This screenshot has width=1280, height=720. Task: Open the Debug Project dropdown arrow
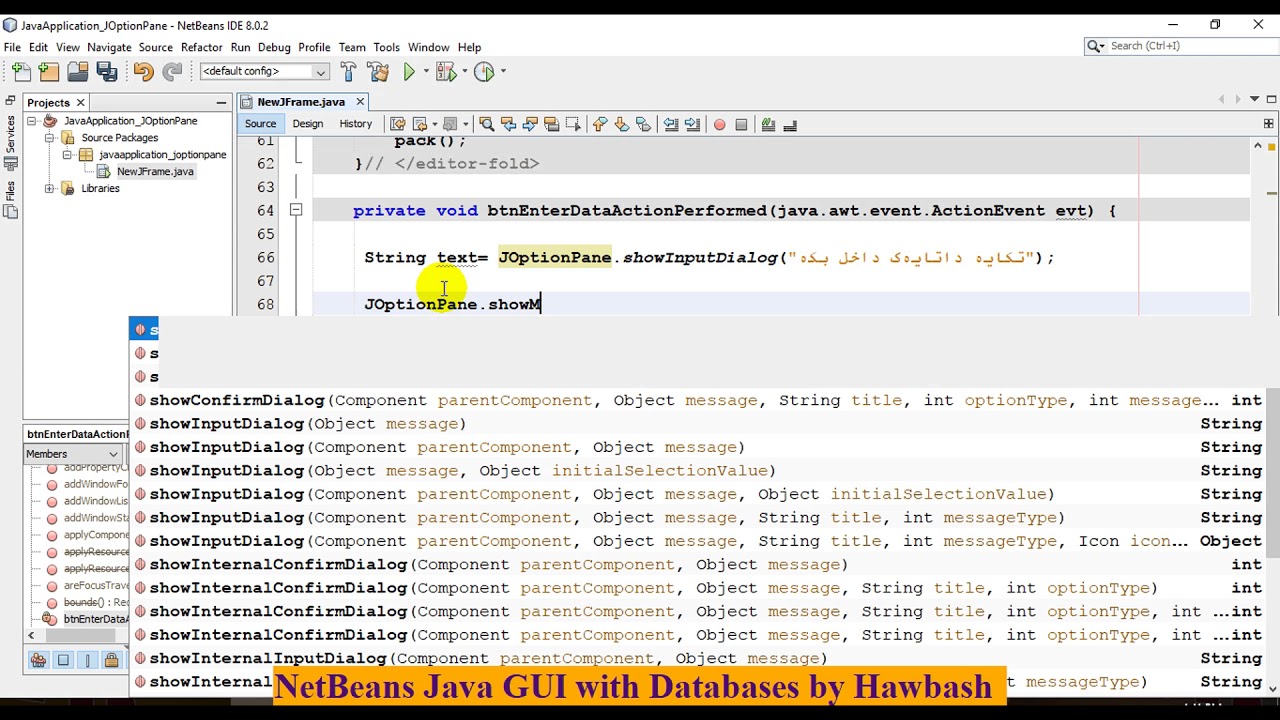click(x=464, y=72)
